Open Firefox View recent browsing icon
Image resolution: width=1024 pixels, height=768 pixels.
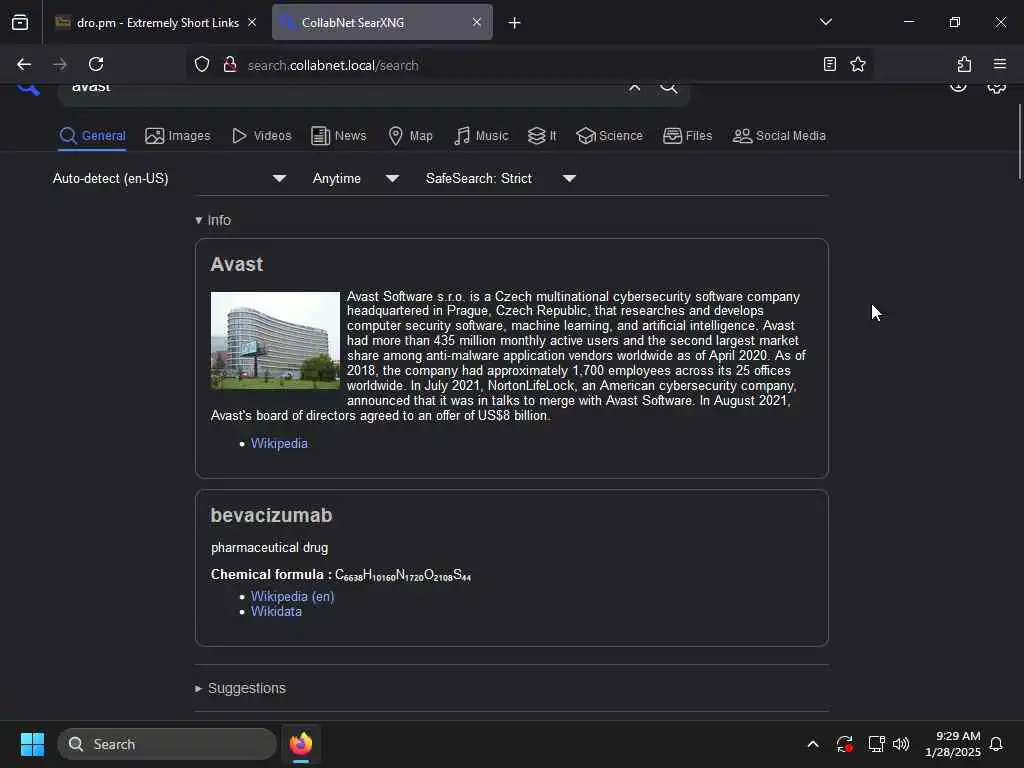point(20,22)
